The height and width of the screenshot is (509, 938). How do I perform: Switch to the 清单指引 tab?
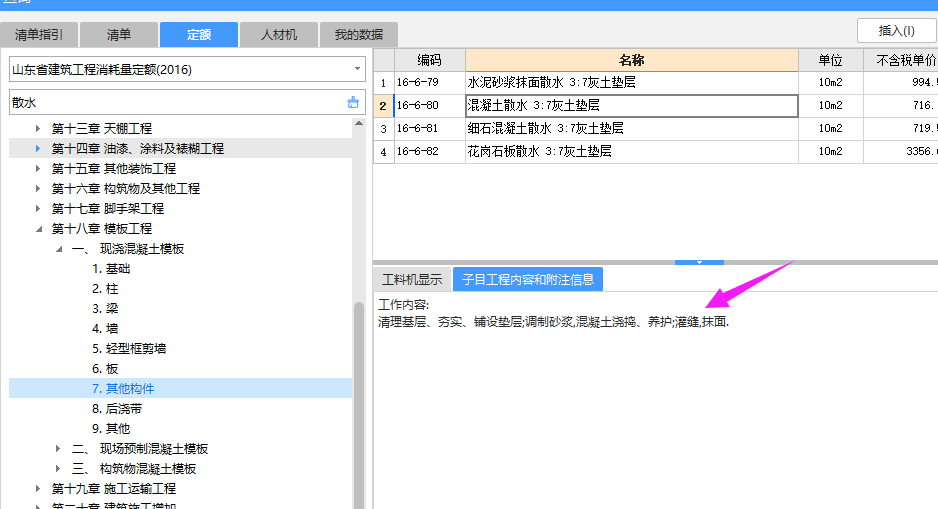pos(39,34)
